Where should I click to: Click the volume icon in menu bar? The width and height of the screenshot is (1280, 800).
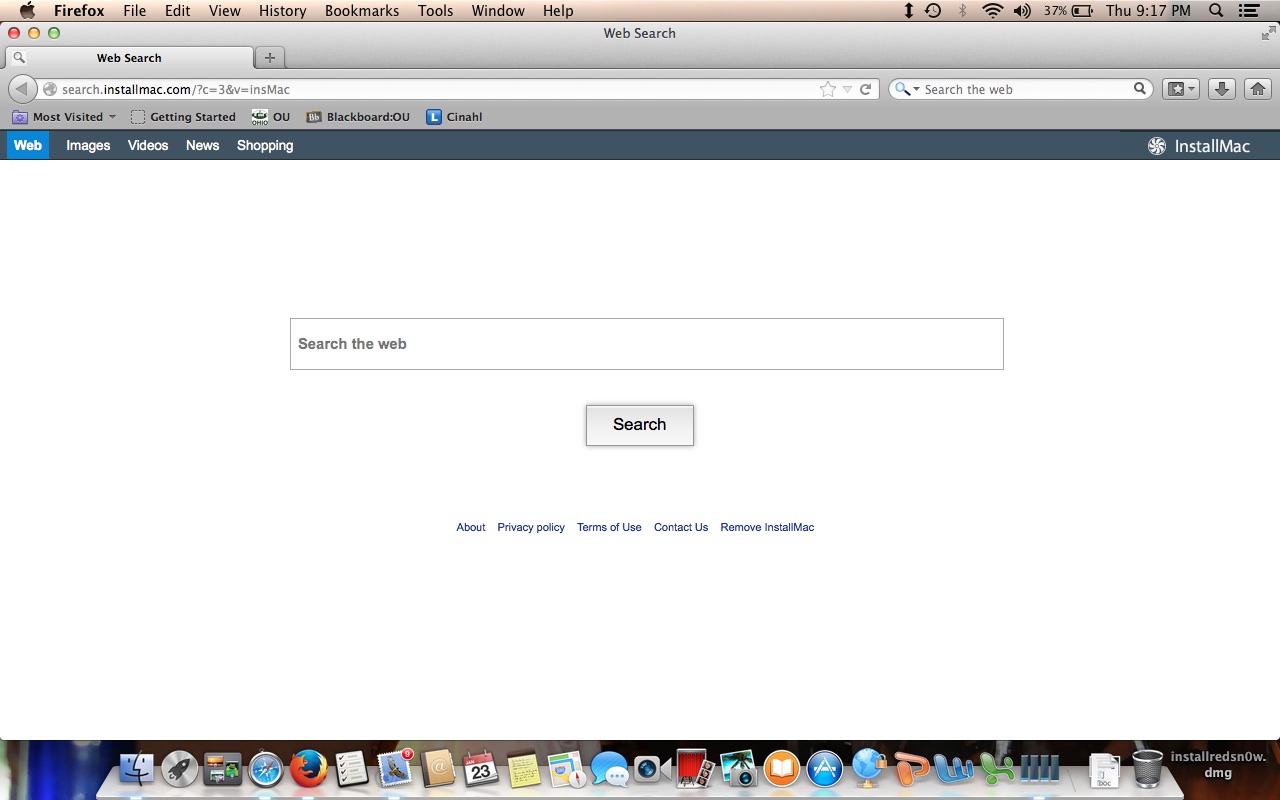1022,11
